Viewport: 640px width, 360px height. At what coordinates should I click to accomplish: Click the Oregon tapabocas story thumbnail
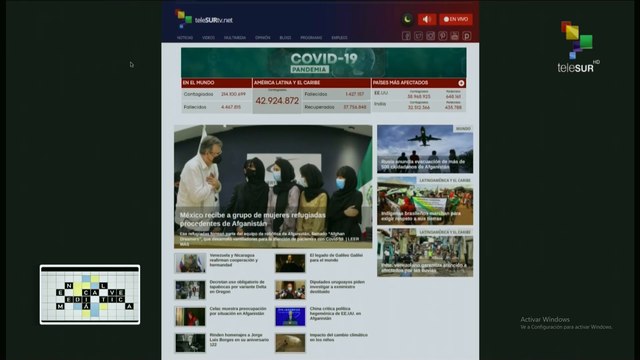pos(190,290)
